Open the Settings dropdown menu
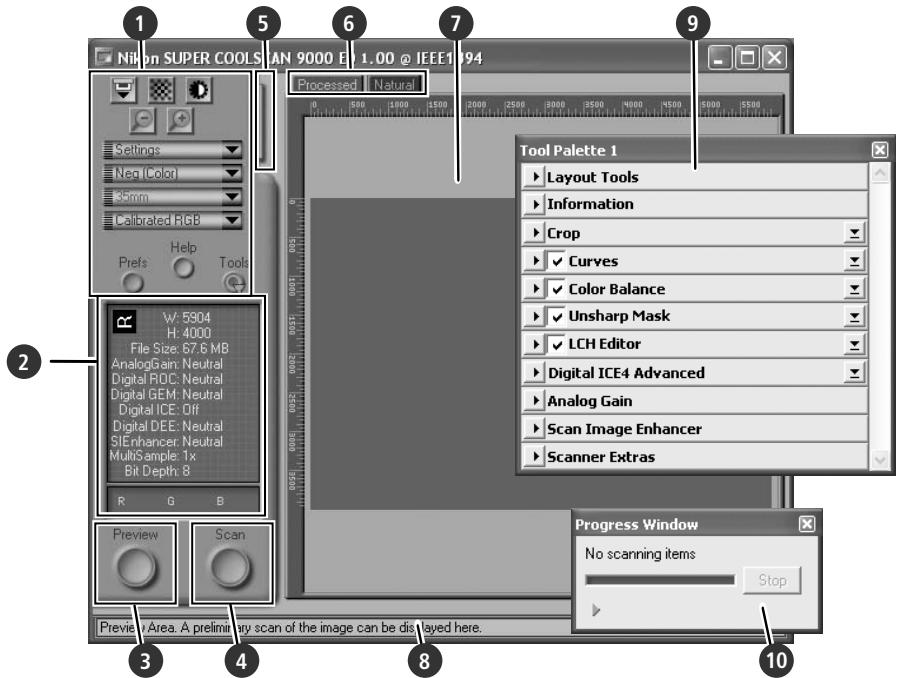The image size is (898, 678). pyautogui.click(x=172, y=150)
